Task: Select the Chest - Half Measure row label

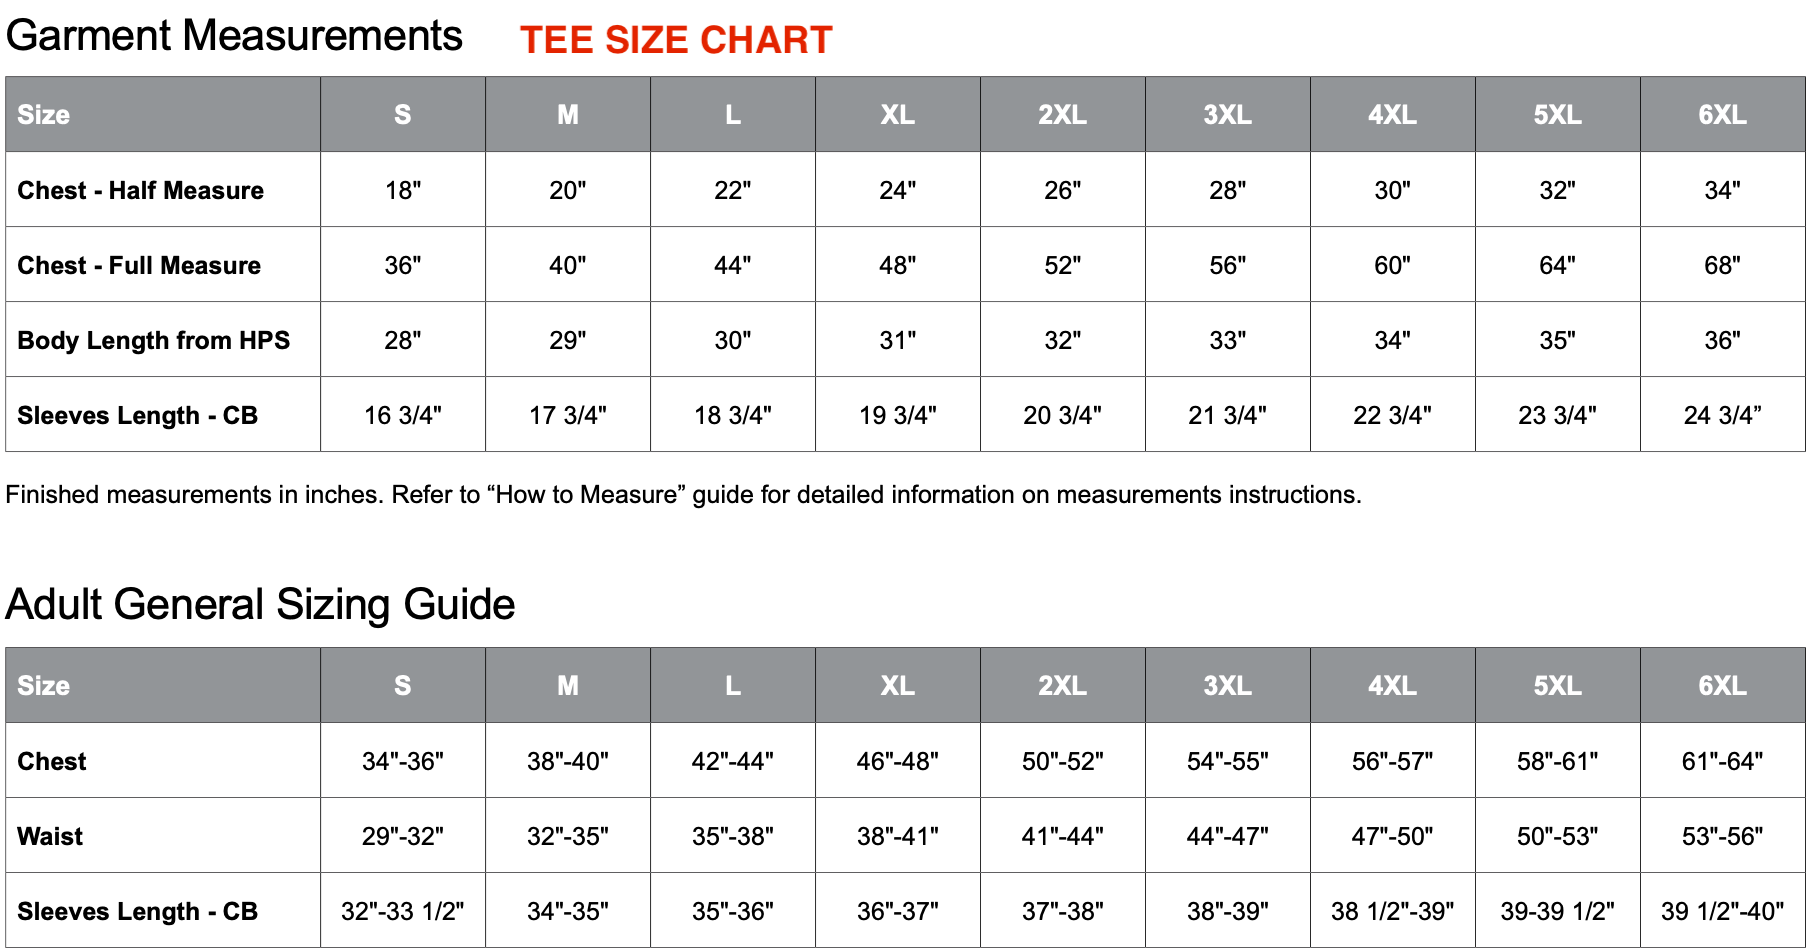Action: coord(141,190)
